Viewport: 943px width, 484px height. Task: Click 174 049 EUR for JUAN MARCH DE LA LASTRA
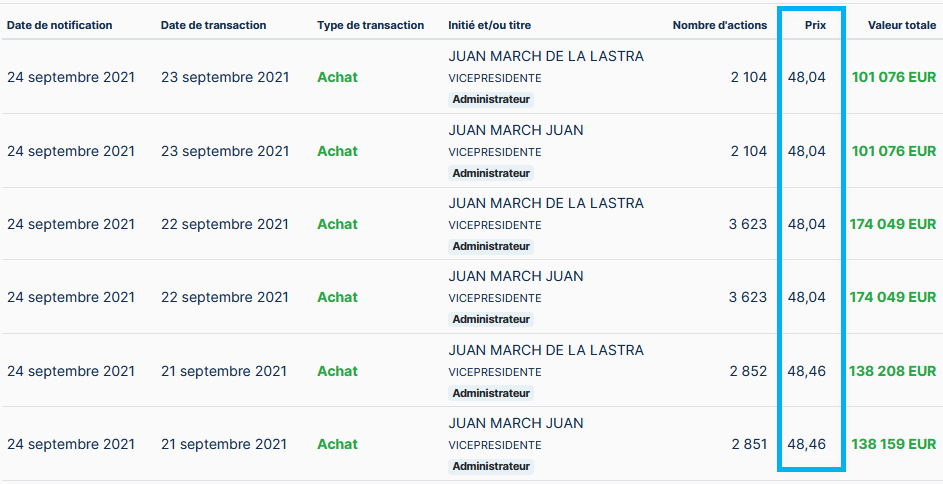click(x=892, y=224)
